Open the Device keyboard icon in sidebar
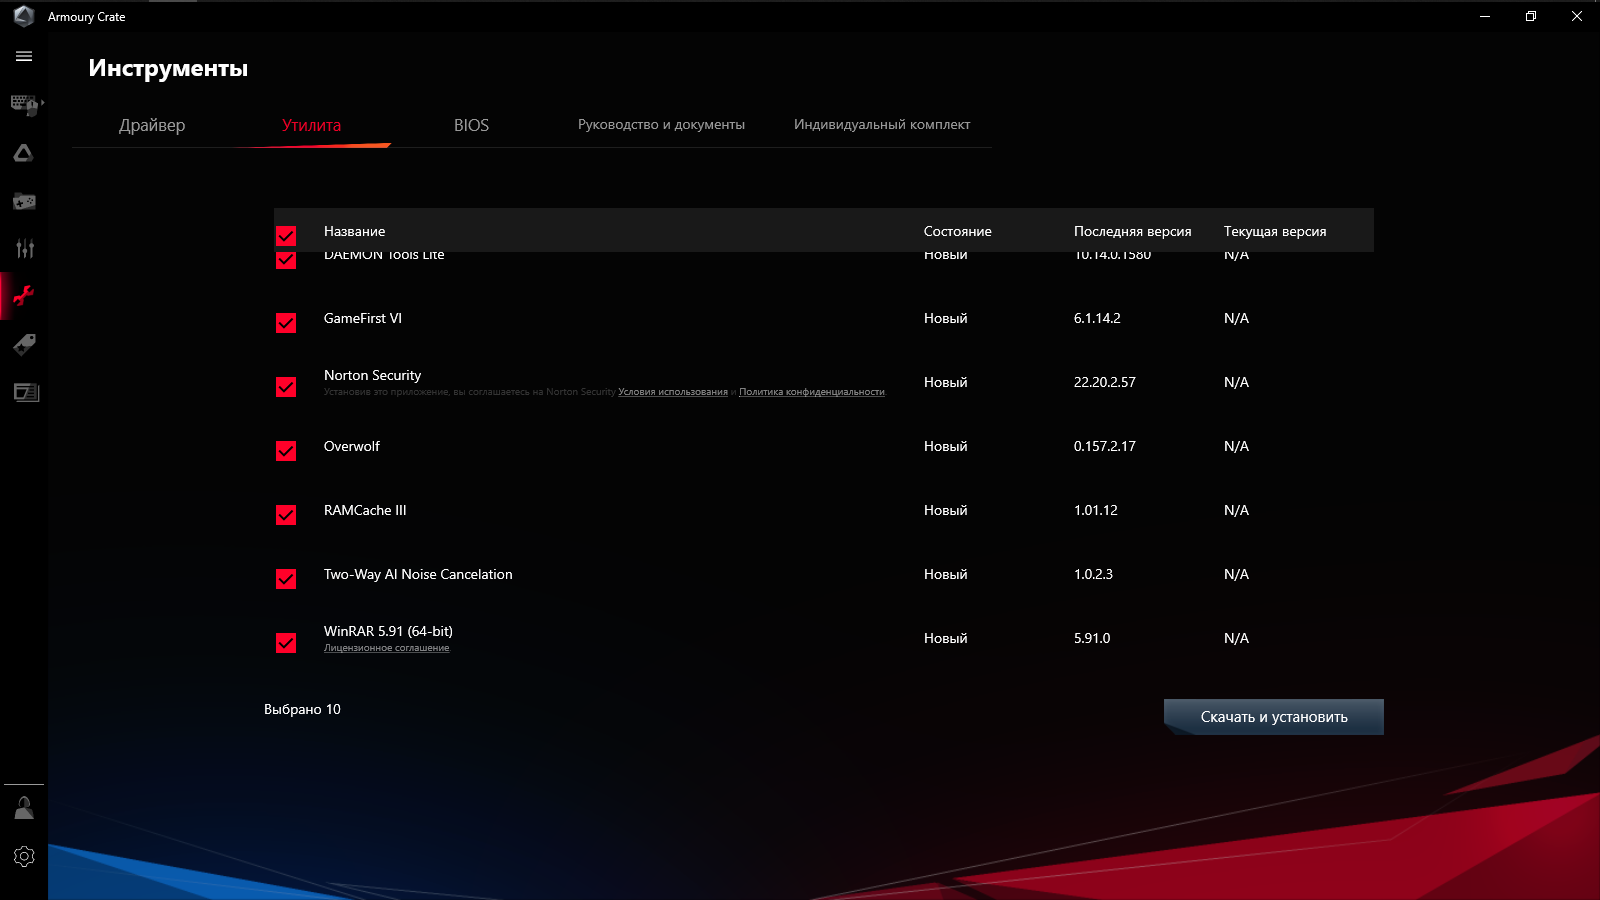This screenshot has height=900, width=1600. pos(24,104)
